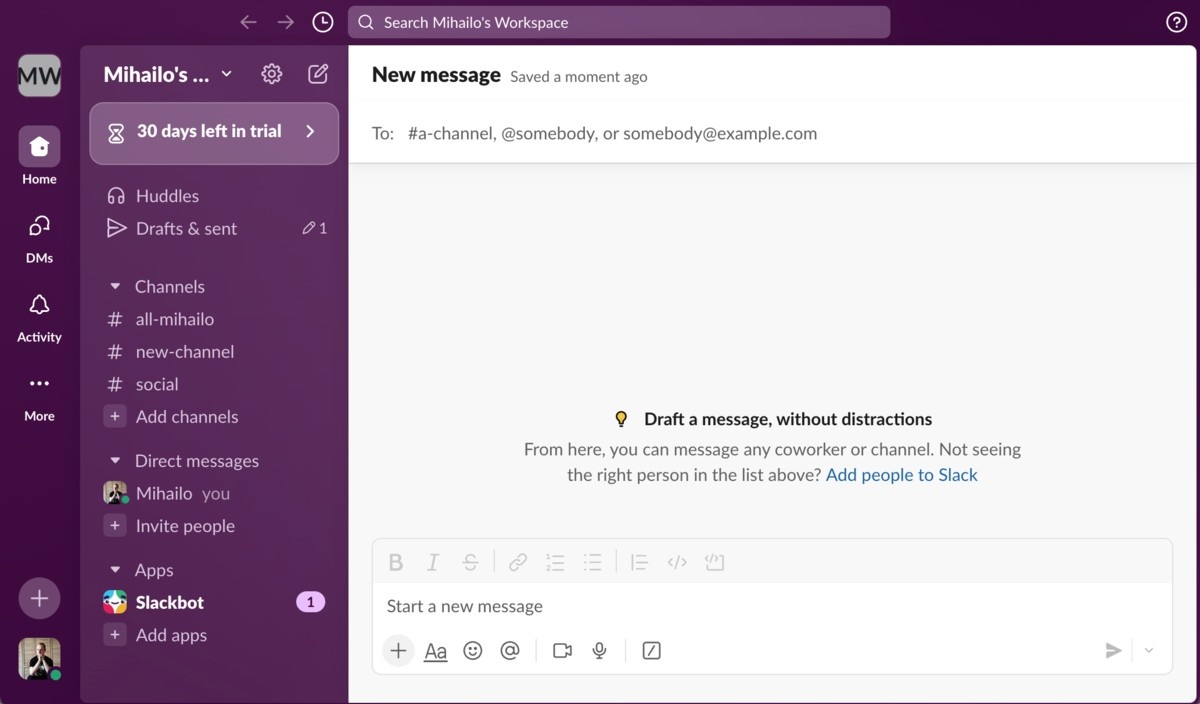Click the pencil draft count icon

(309, 228)
